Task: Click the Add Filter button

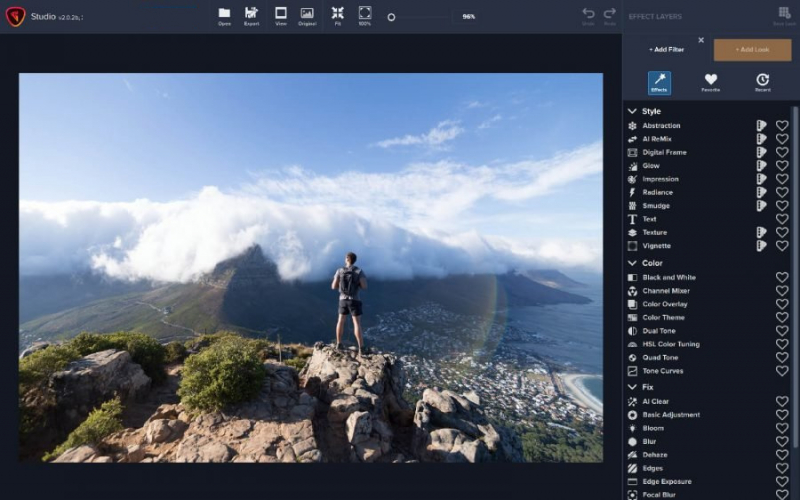Action: point(666,49)
